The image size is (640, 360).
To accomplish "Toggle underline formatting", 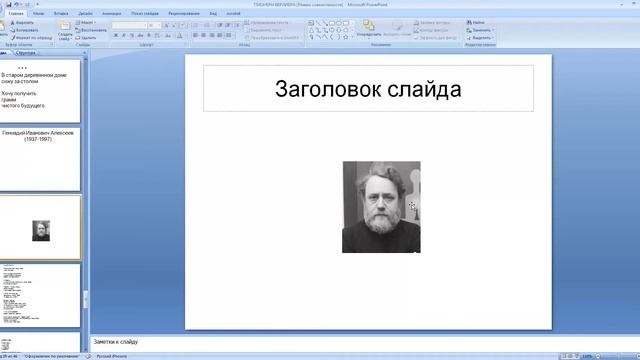I will point(132,36).
